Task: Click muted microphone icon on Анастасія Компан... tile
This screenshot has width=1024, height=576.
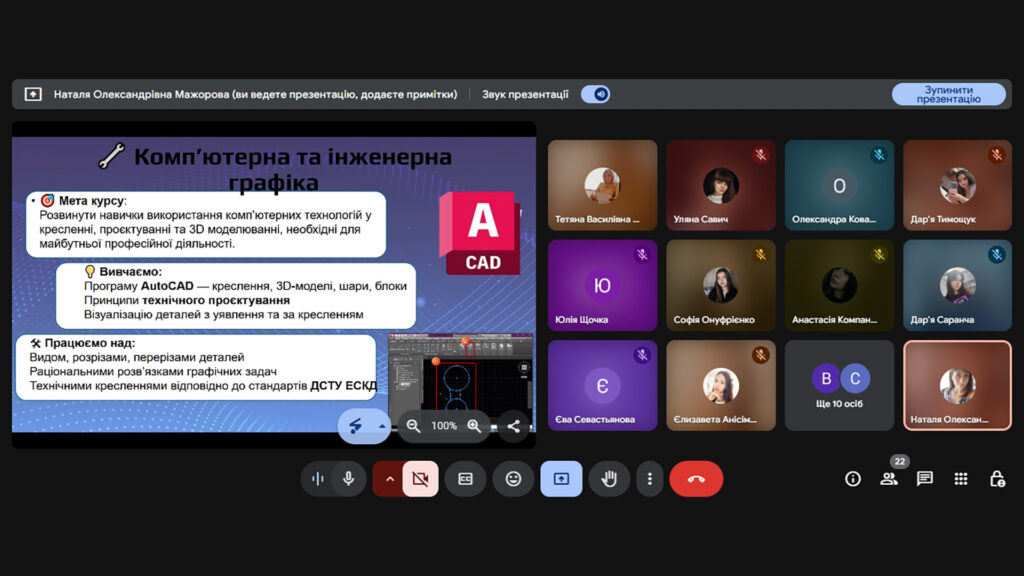Action: click(x=879, y=255)
